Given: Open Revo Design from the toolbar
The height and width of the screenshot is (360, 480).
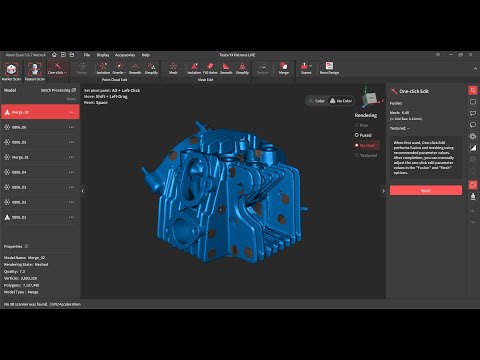Looking at the screenshot, I should [x=329, y=69].
